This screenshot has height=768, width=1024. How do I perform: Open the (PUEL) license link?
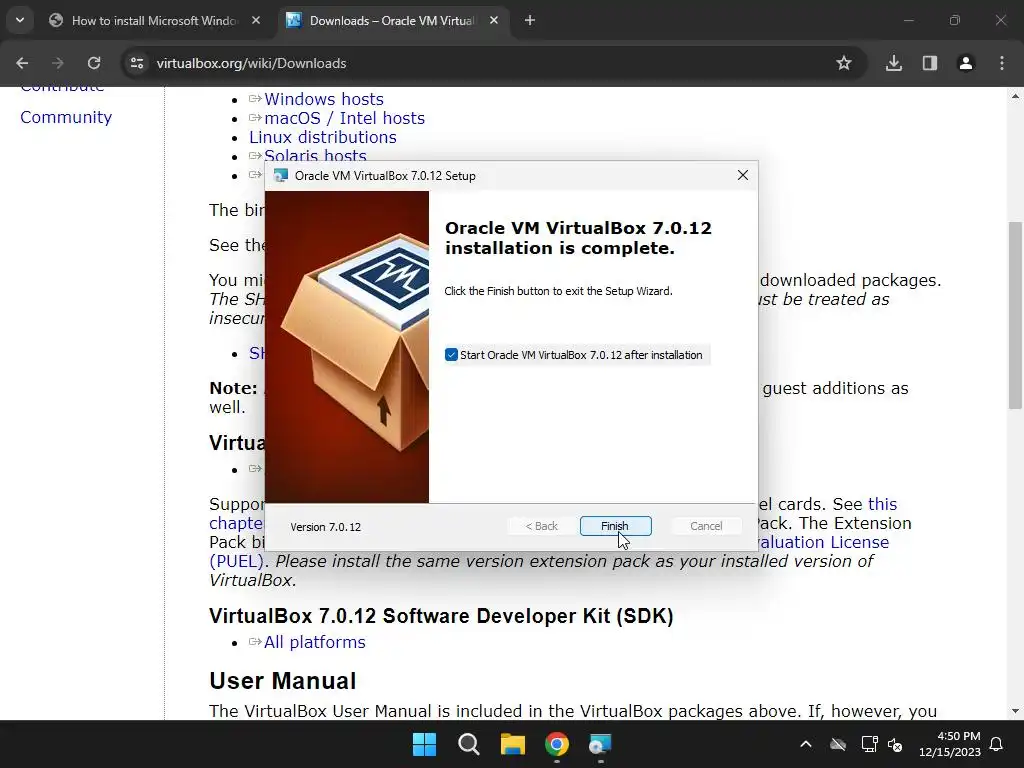pyautogui.click(x=236, y=561)
